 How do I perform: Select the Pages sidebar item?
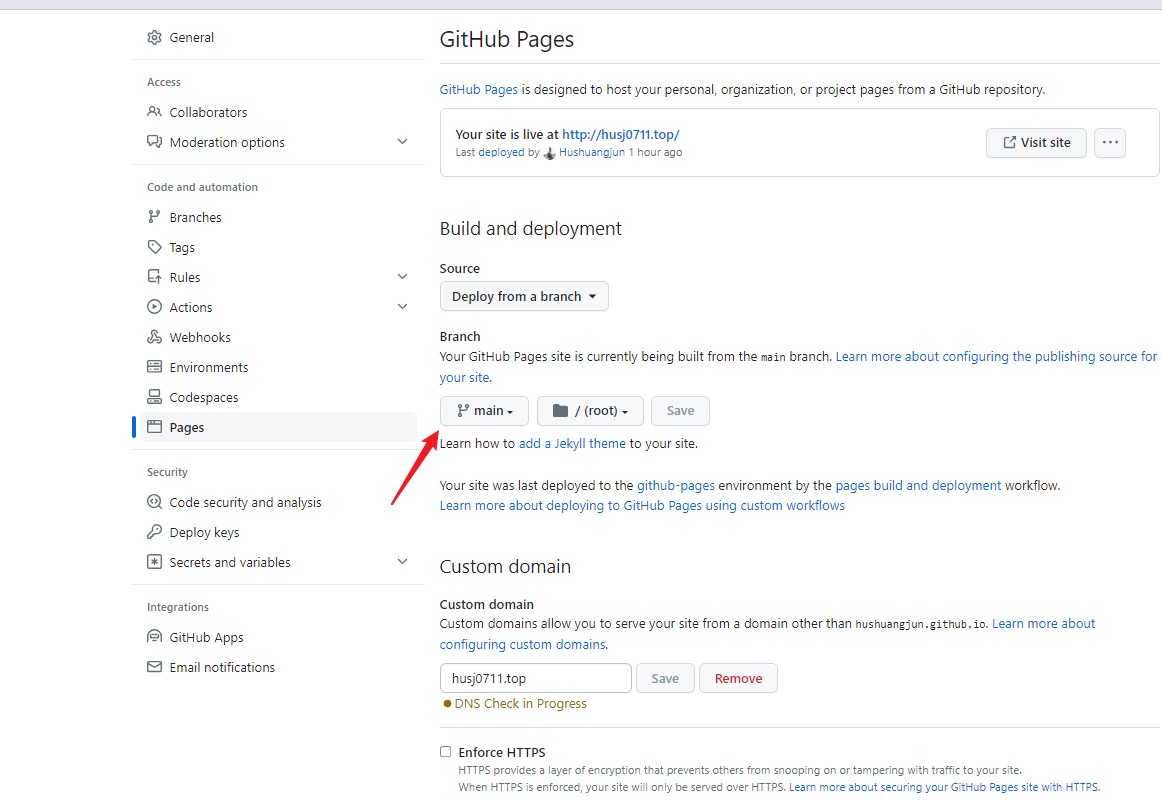(x=278, y=427)
